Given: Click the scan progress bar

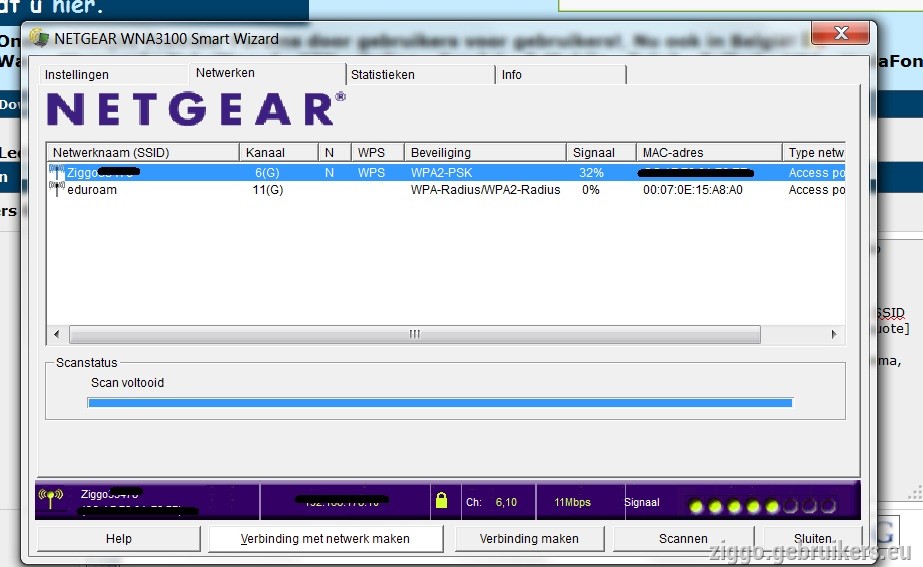Looking at the screenshot, I should pos(440,403).
